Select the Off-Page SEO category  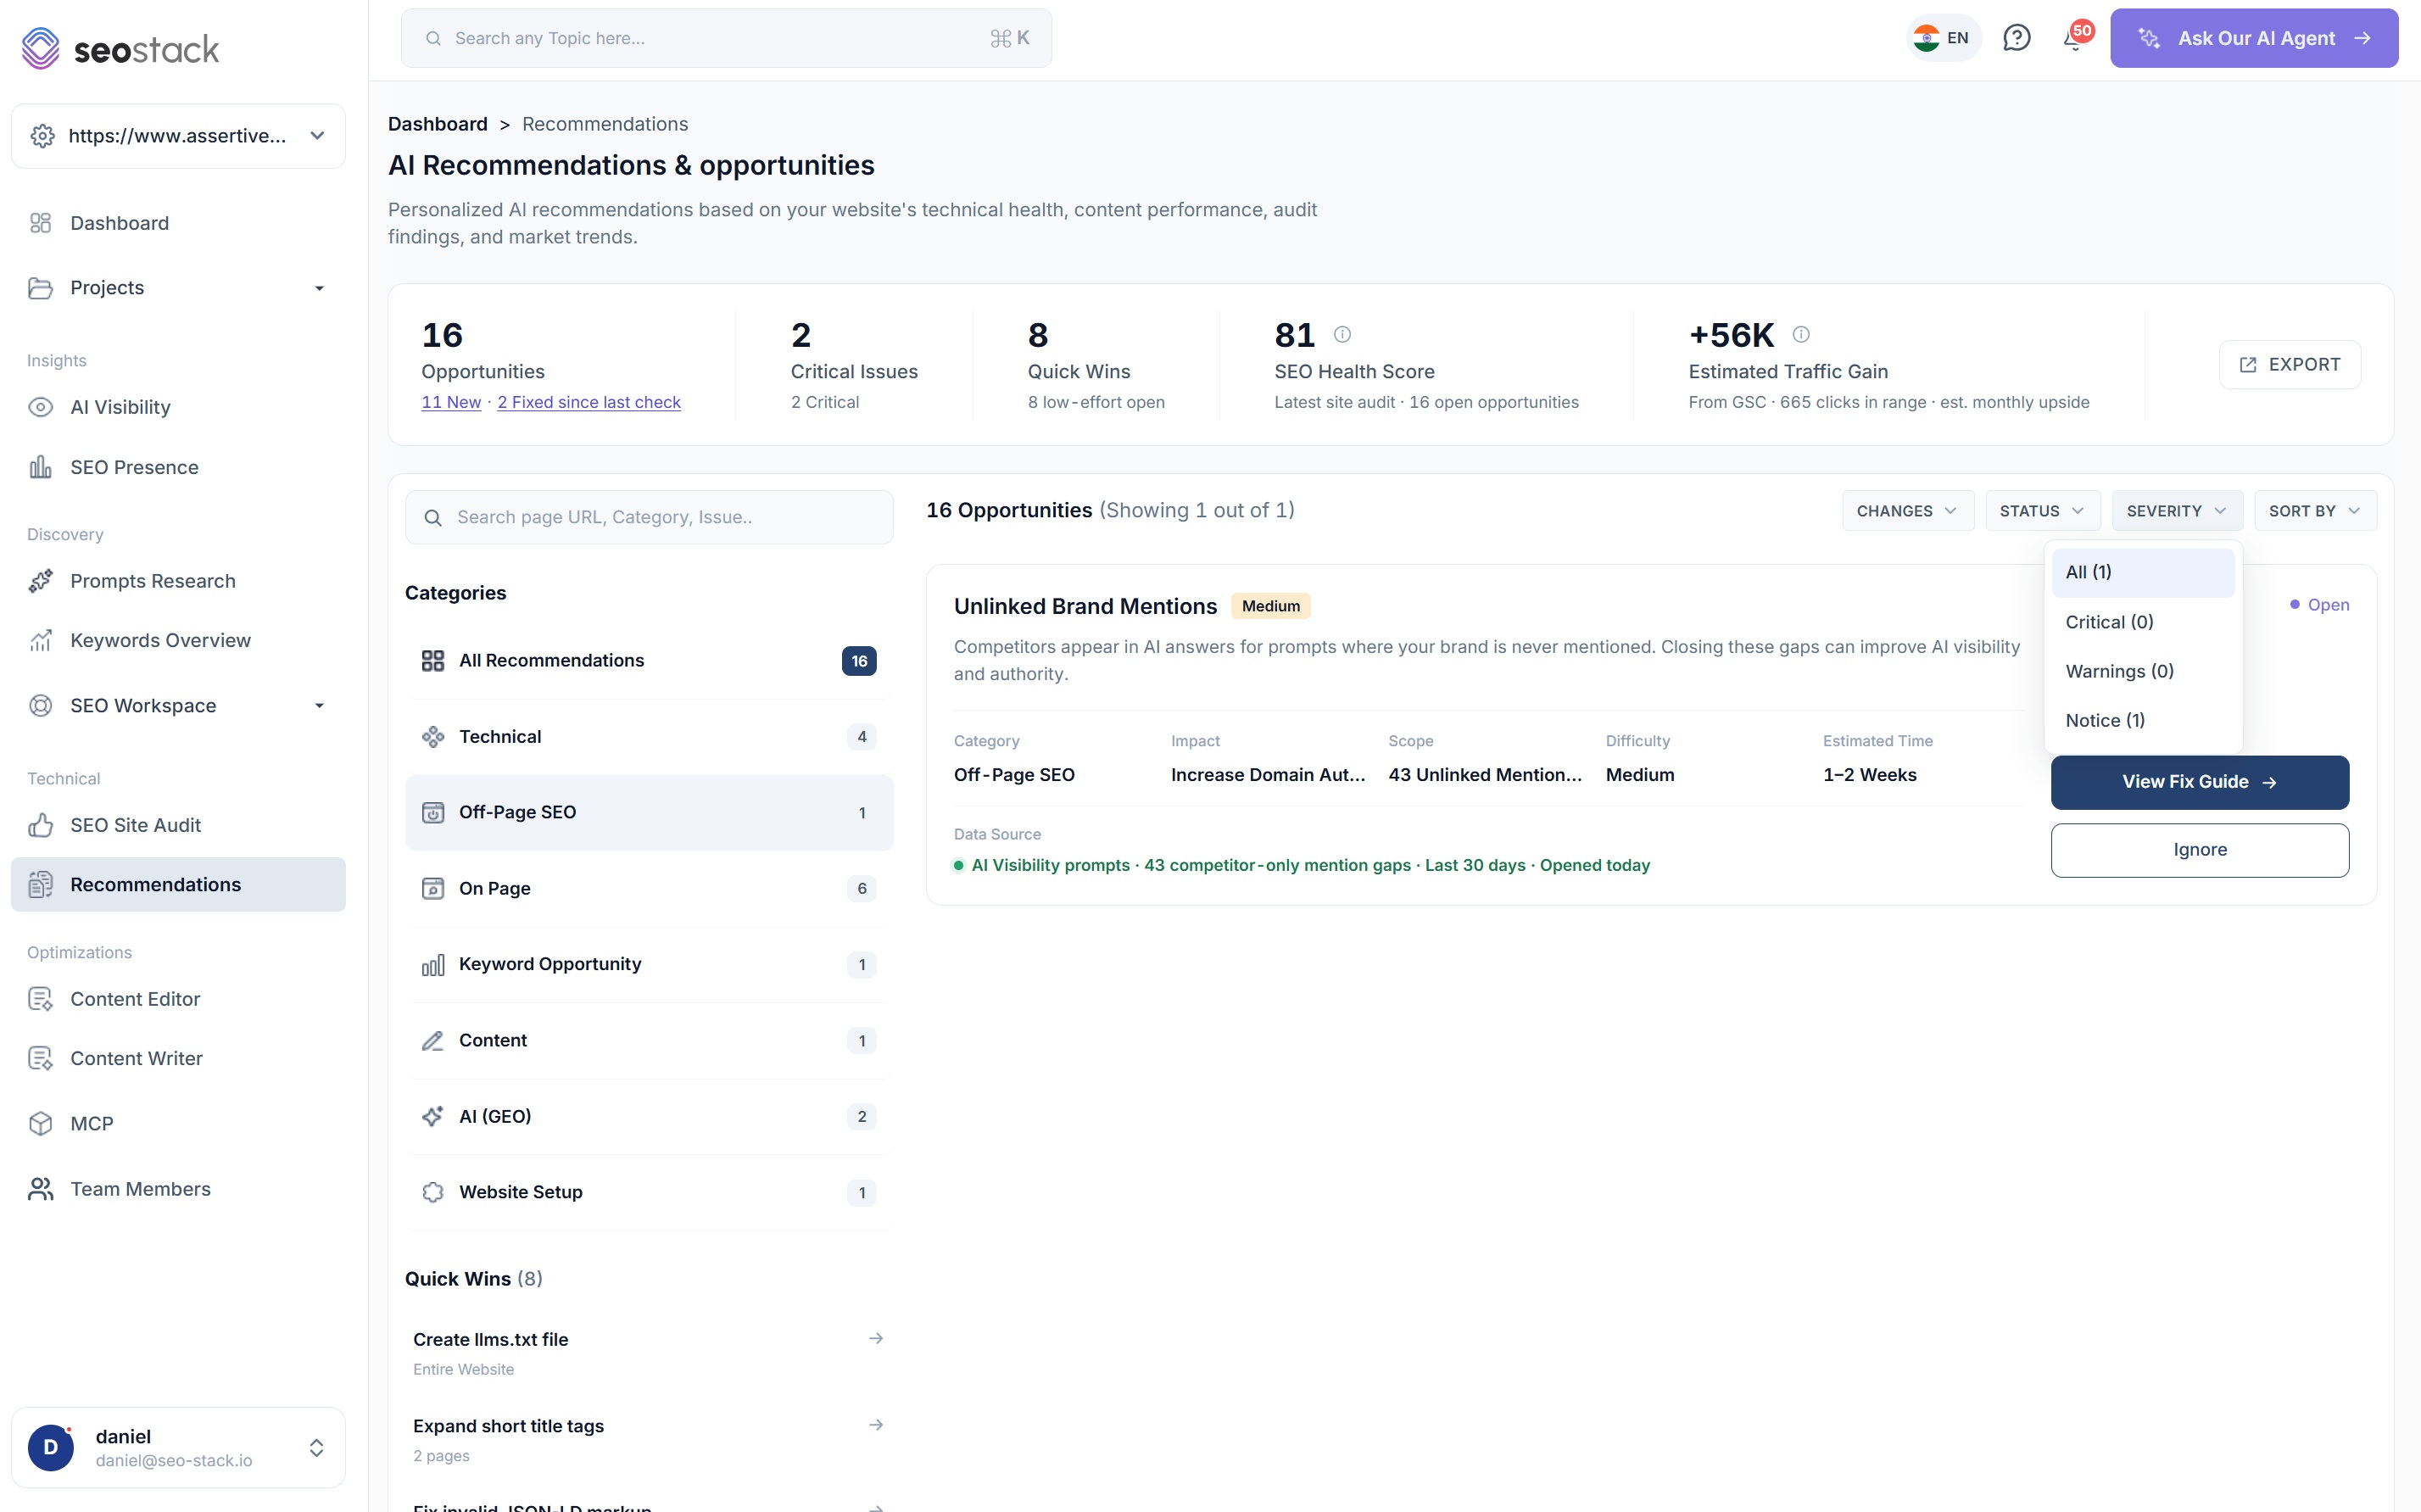[648, 813]
